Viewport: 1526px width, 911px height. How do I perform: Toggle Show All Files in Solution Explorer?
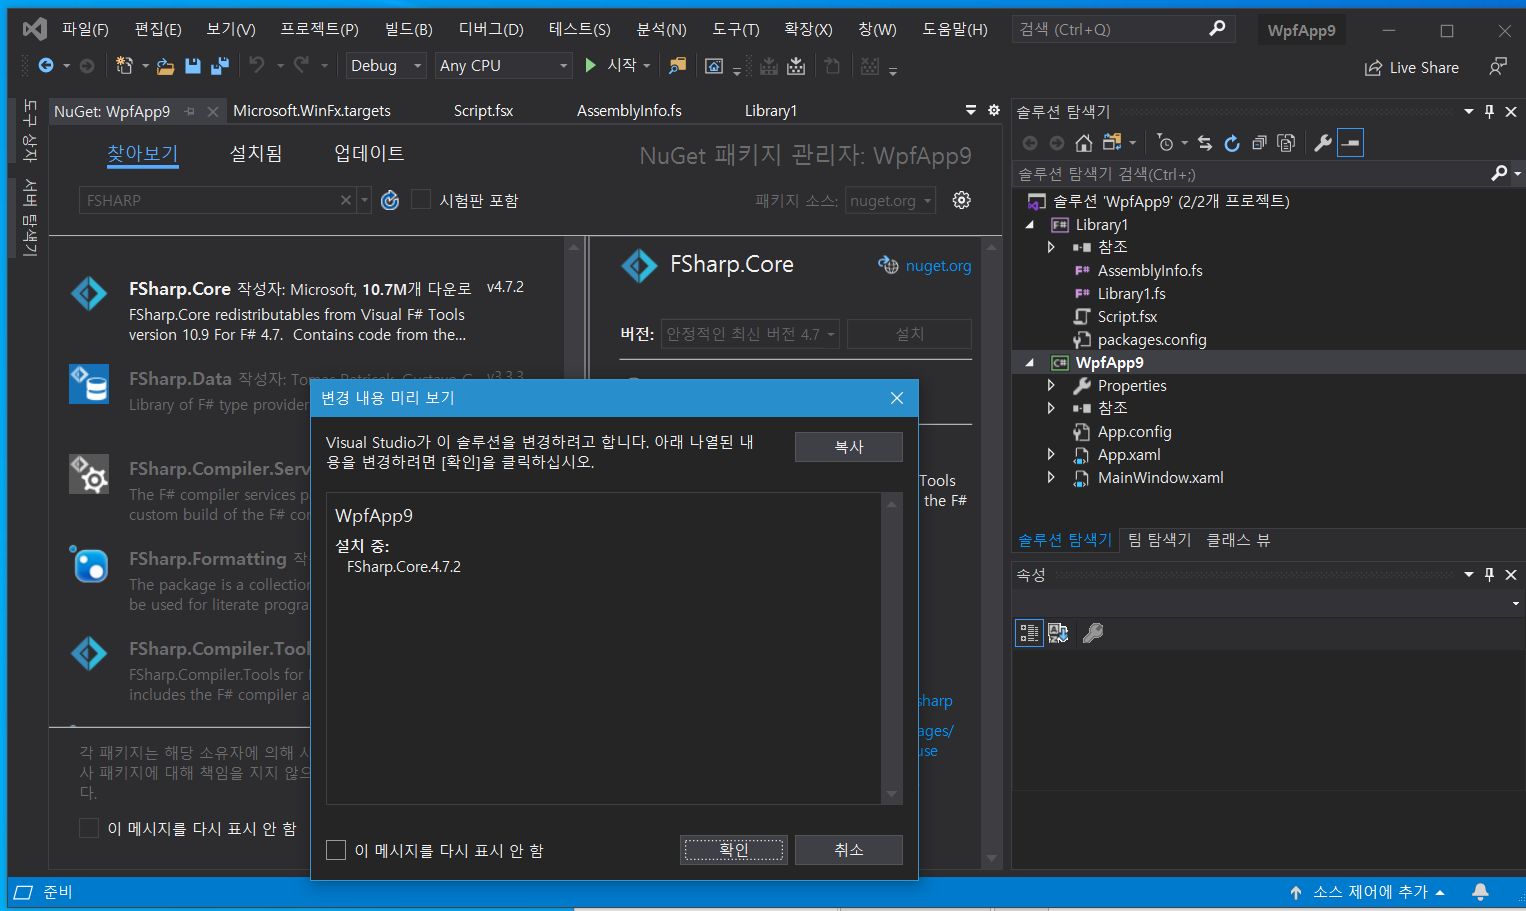[1286, 143]
